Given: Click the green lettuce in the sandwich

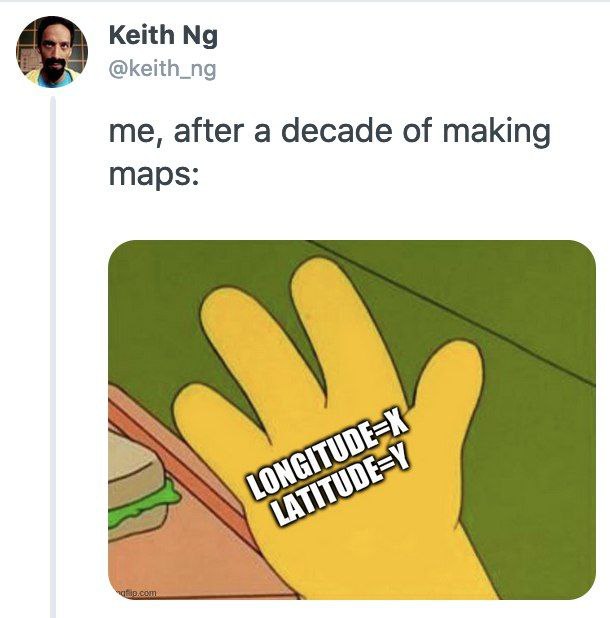Looking at the screenshot, I should pos(152,504).
